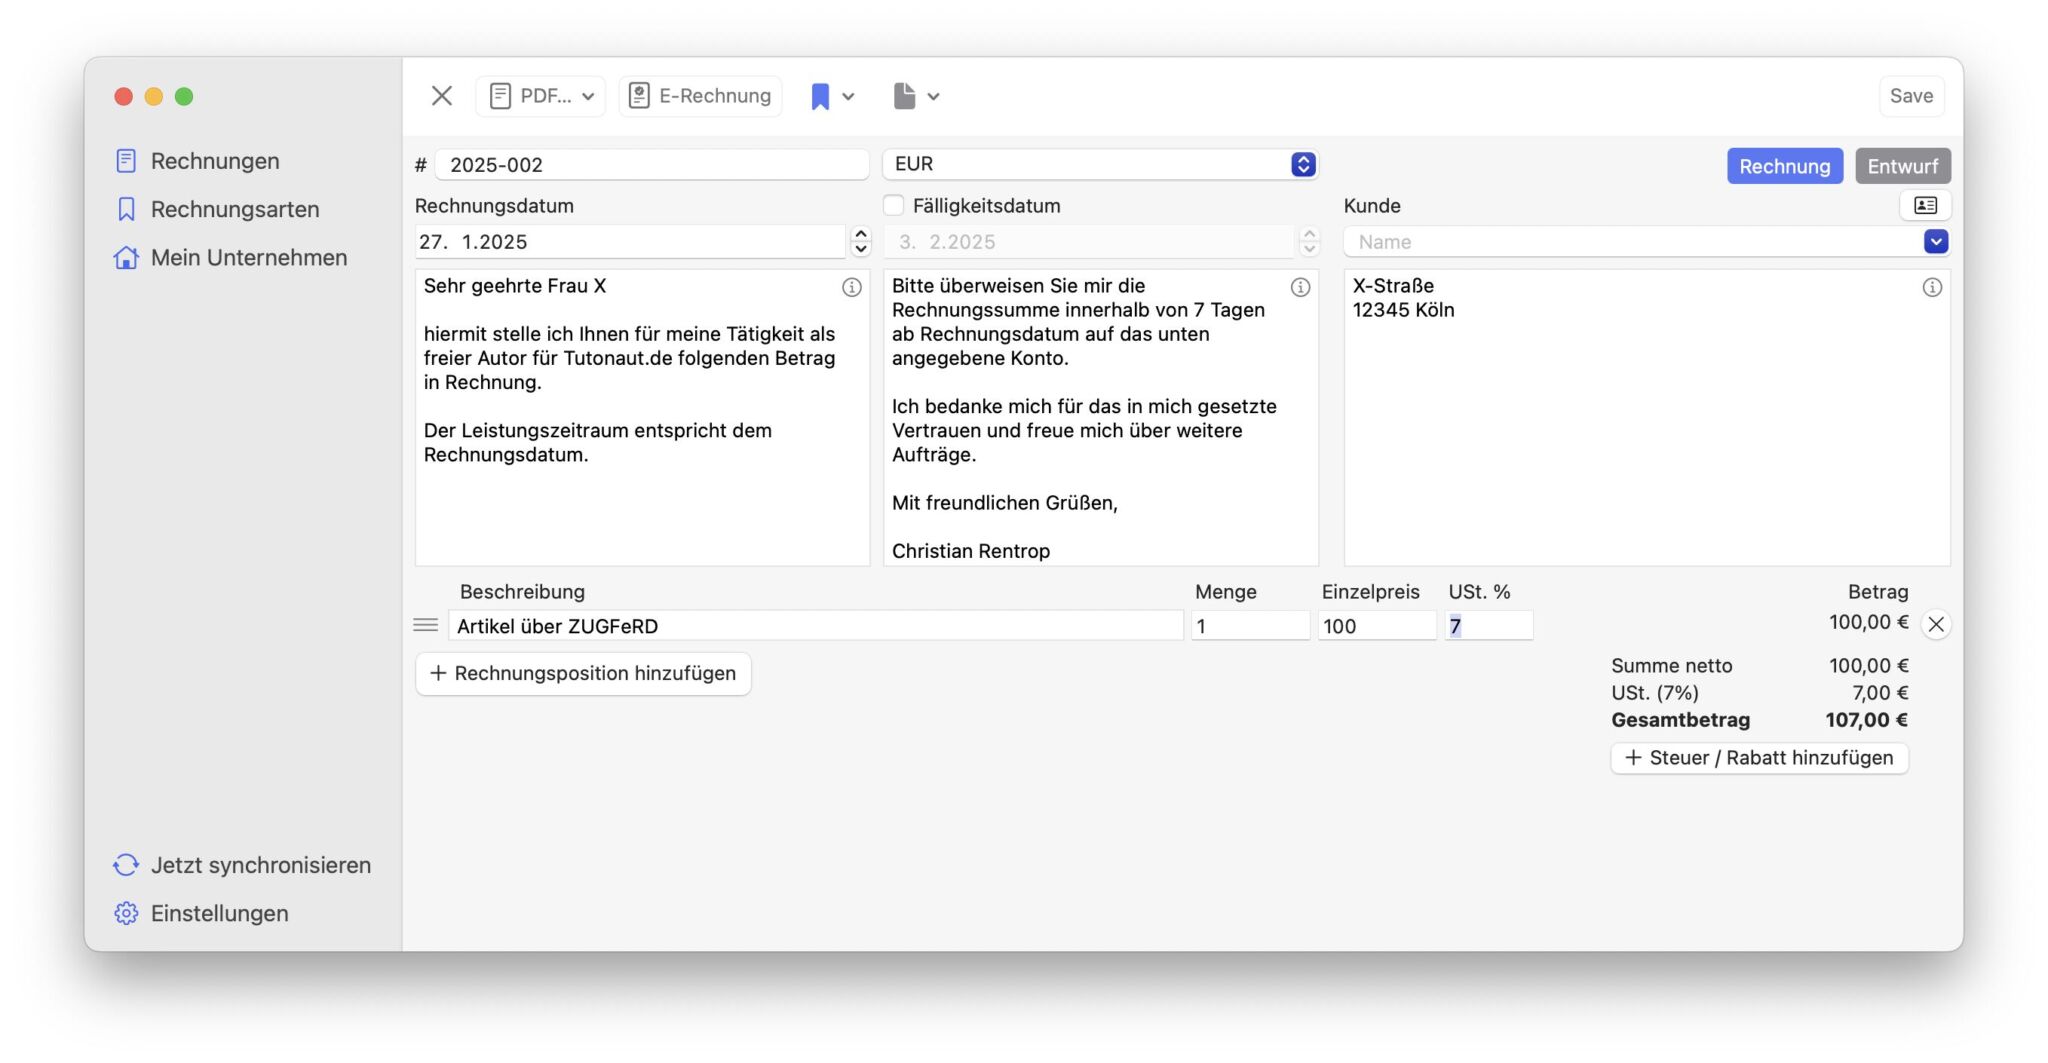
Task: Click the Summe netto label
Action: [1671, 666]
